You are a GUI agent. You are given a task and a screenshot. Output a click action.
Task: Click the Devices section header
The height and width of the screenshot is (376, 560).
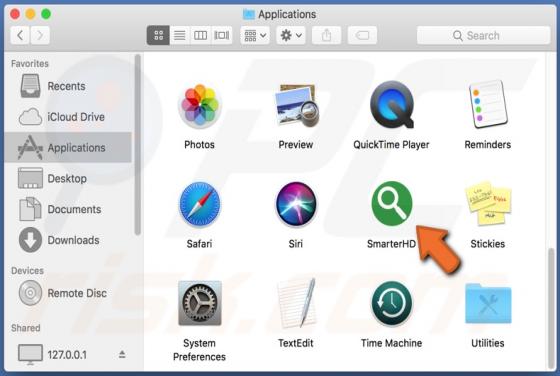pyautogui.click(x=28, y=271)
